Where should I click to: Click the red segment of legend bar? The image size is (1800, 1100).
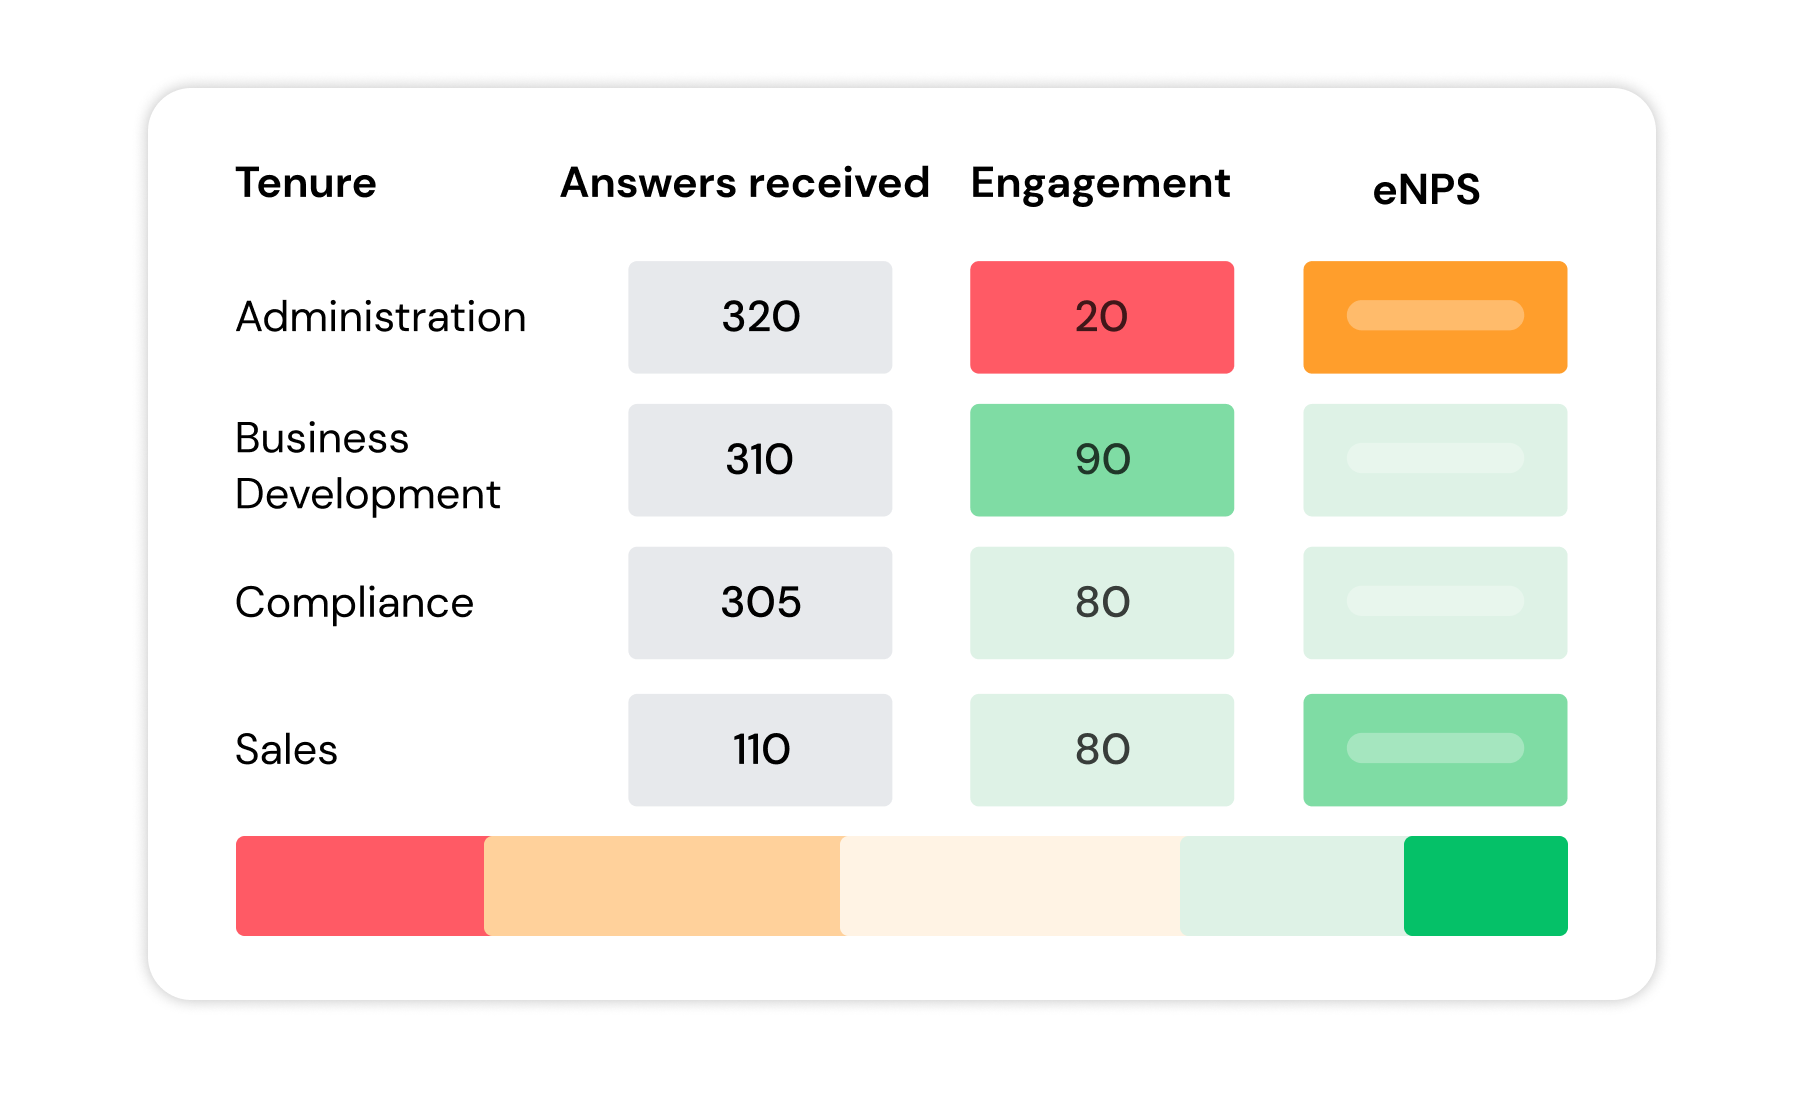pos(361,886)
